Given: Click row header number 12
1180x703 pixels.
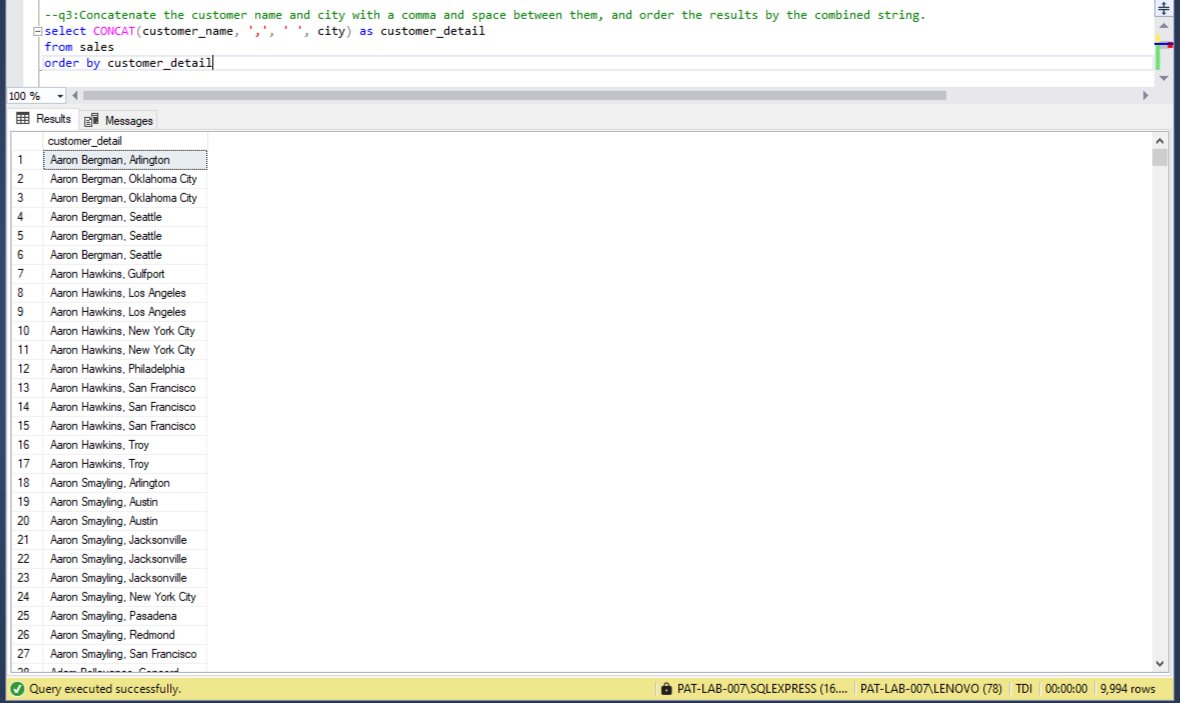Looking at the screenshot, I should click(27, 369).
